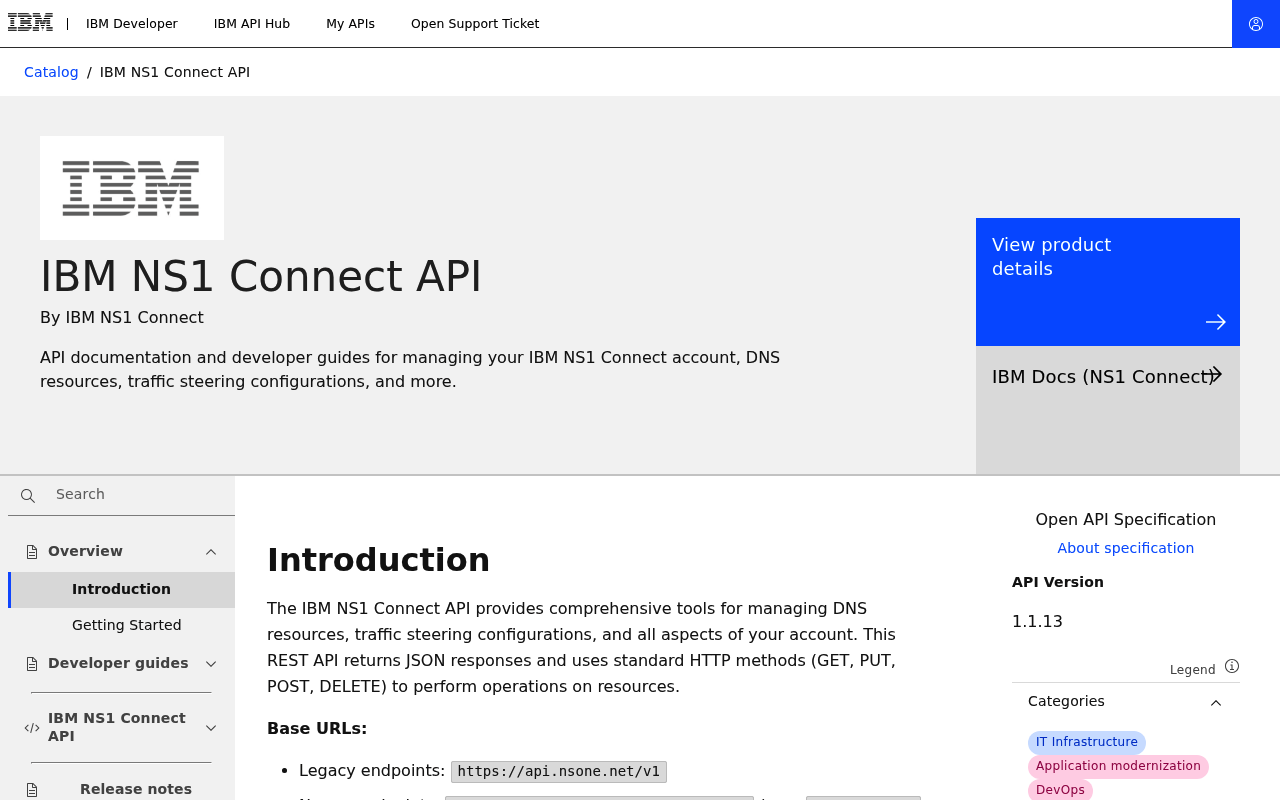Screen dimensions: 1280x800
Task: Expand the Developer guides section
Action: (x=211, y=664)
